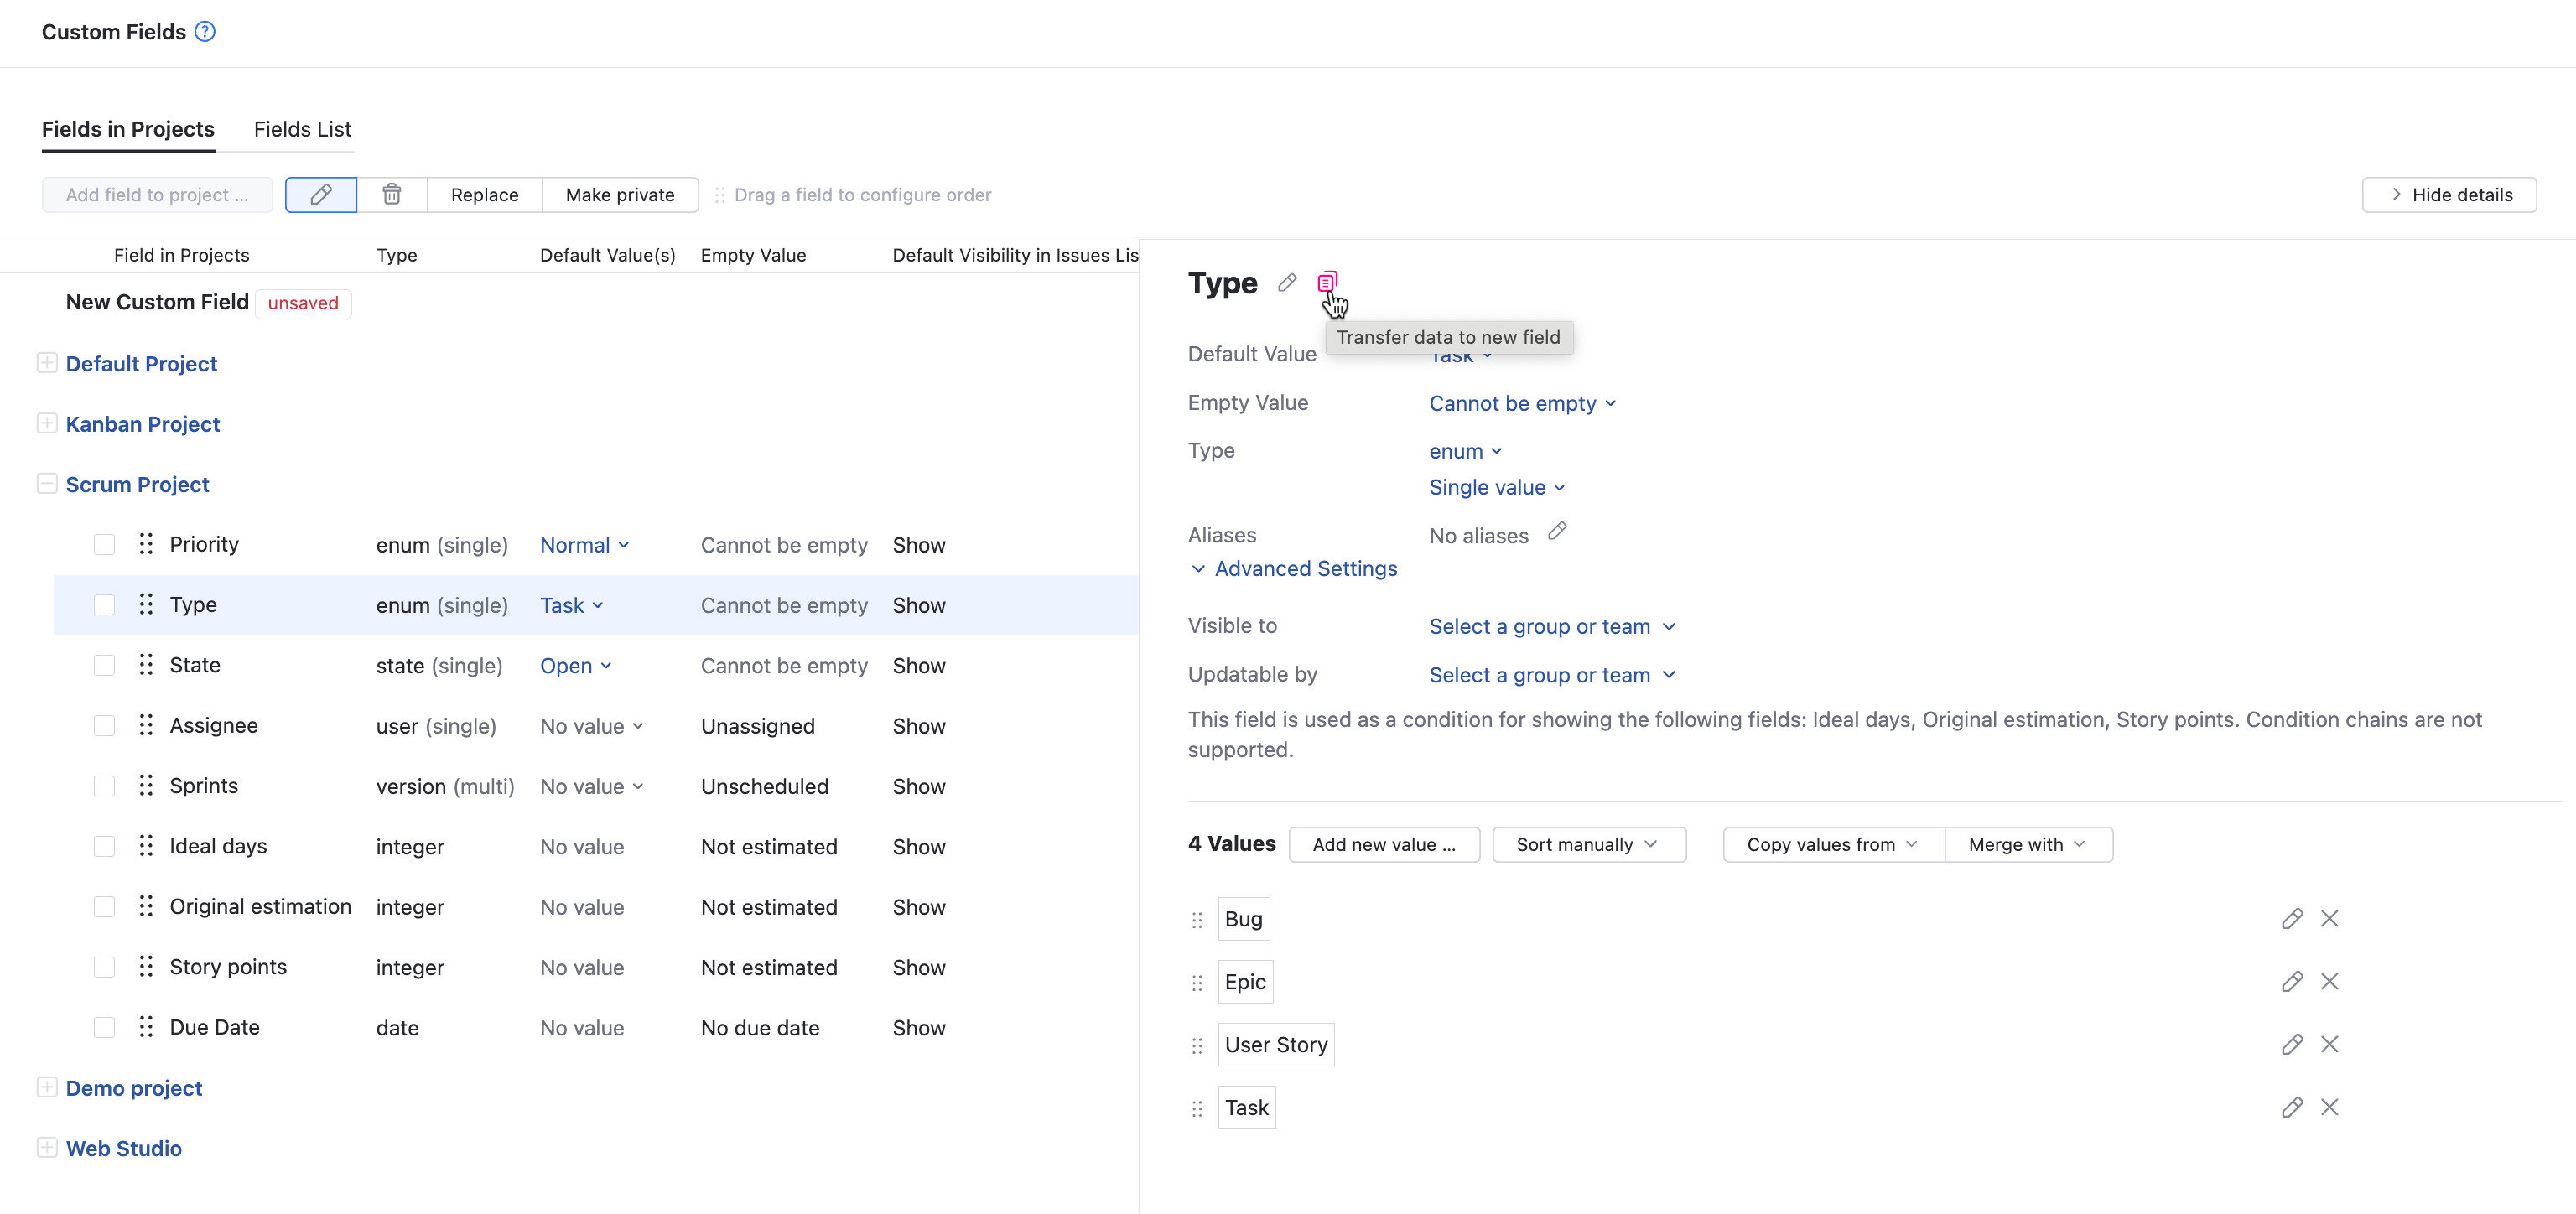
Task: Remove the Epic value with X icon
Action: tap(2329, 982)
